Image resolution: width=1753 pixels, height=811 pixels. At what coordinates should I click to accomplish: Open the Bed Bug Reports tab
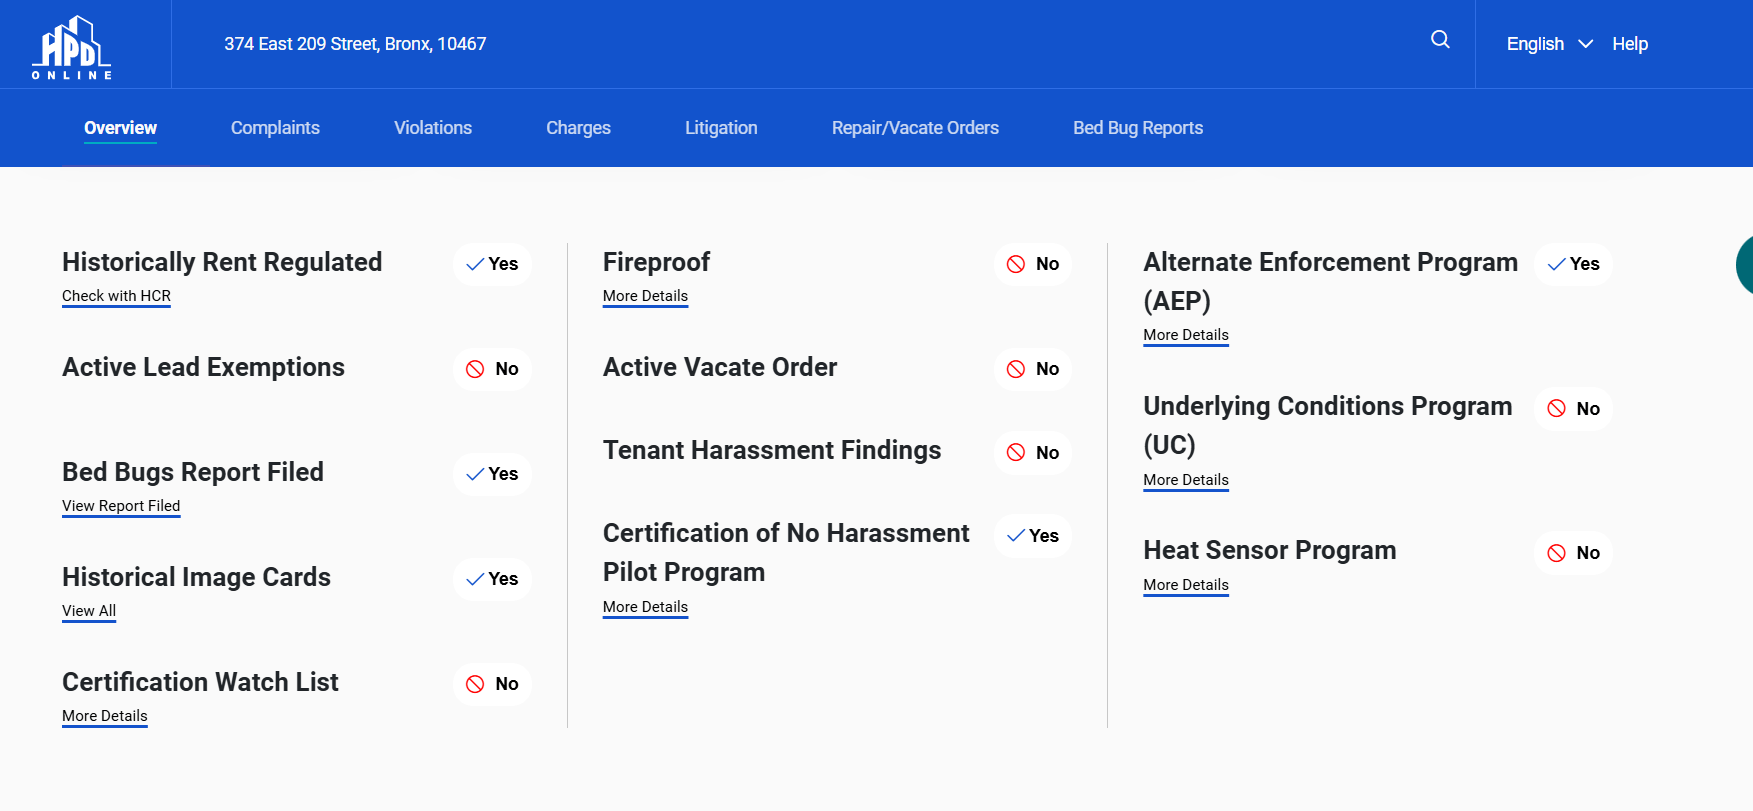(1138, 128)
